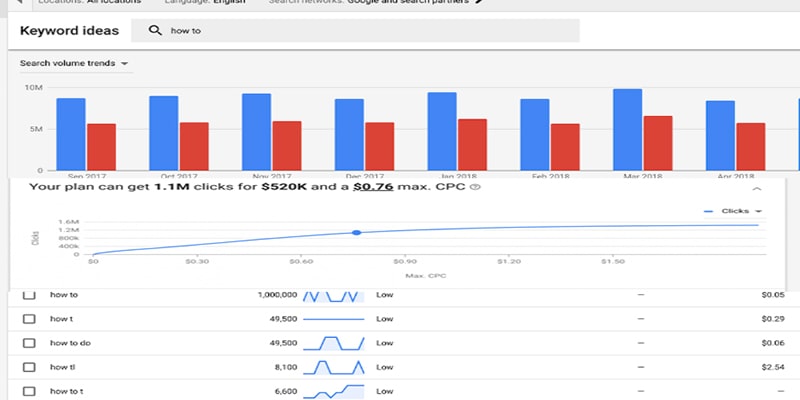
Task: Tick the checkbox for 'how to do'
Action: pyautogui.click(x=29, y=343)
